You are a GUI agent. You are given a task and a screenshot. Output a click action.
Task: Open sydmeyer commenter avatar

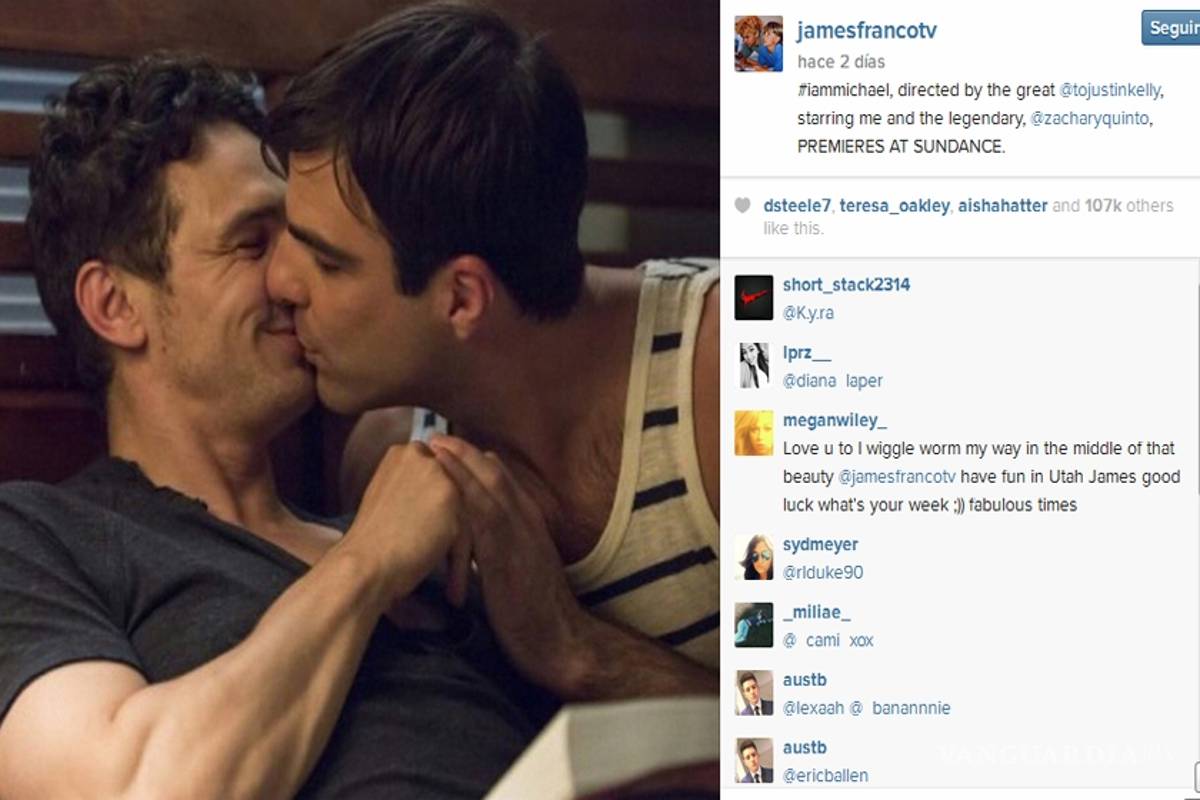(754, 557)
